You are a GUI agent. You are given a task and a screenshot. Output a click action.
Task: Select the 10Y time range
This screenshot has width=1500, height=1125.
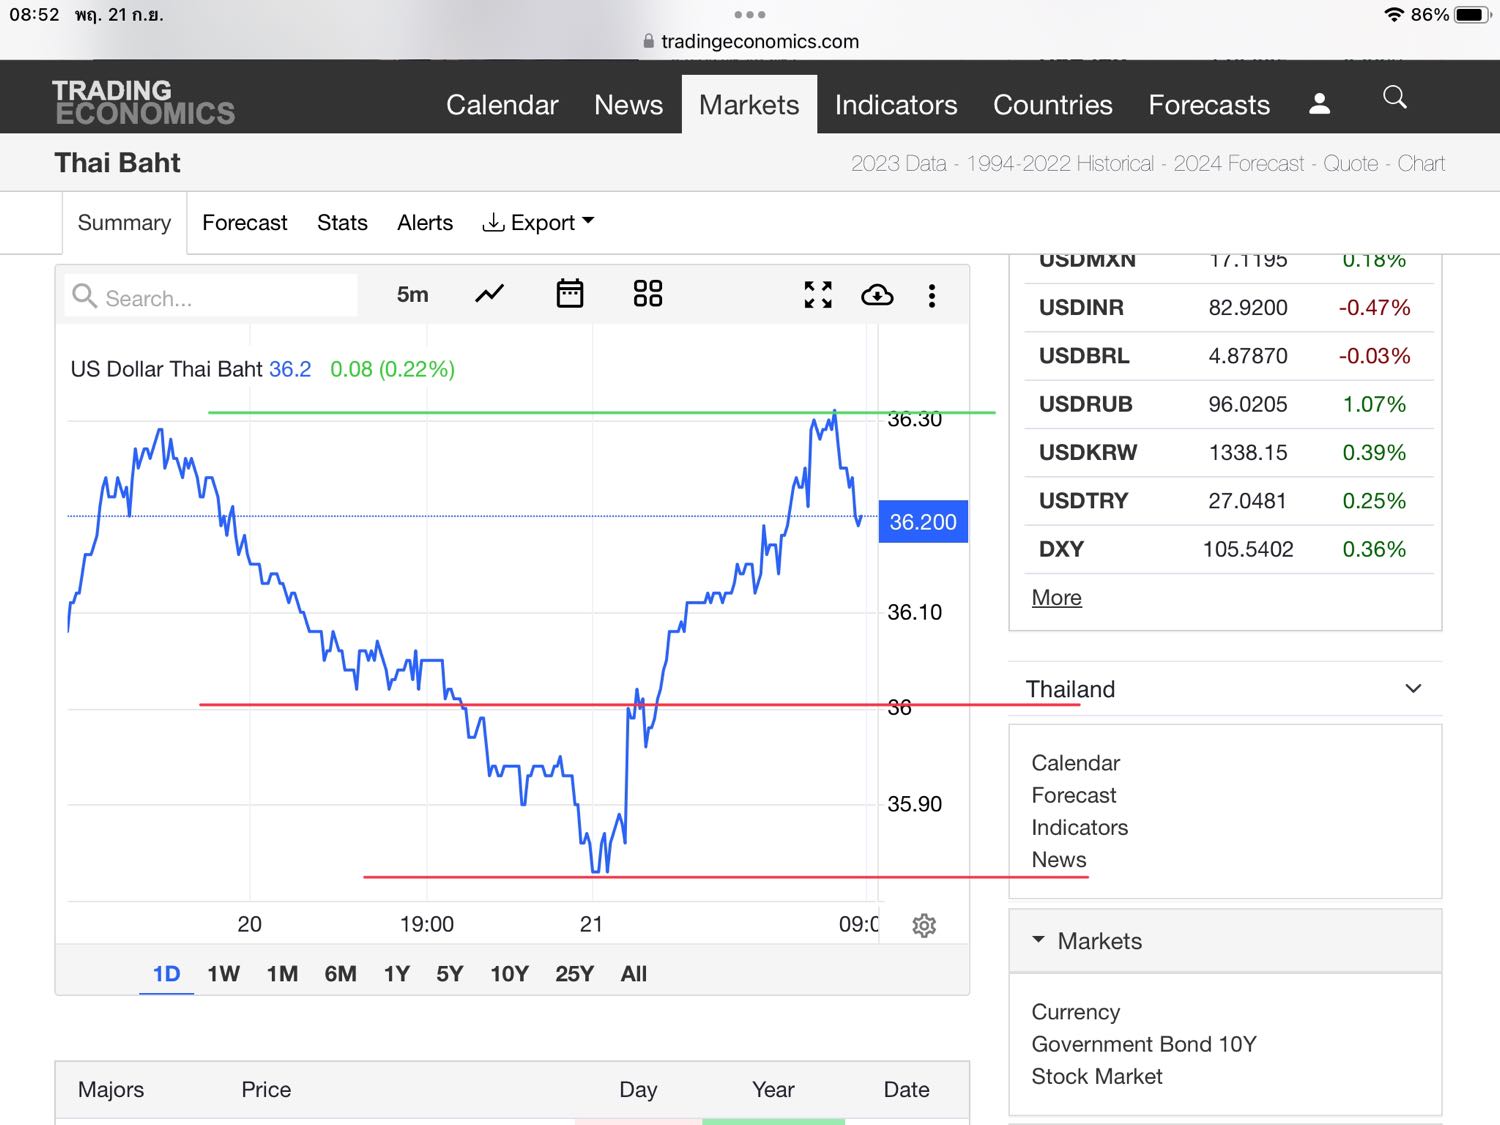509,974
